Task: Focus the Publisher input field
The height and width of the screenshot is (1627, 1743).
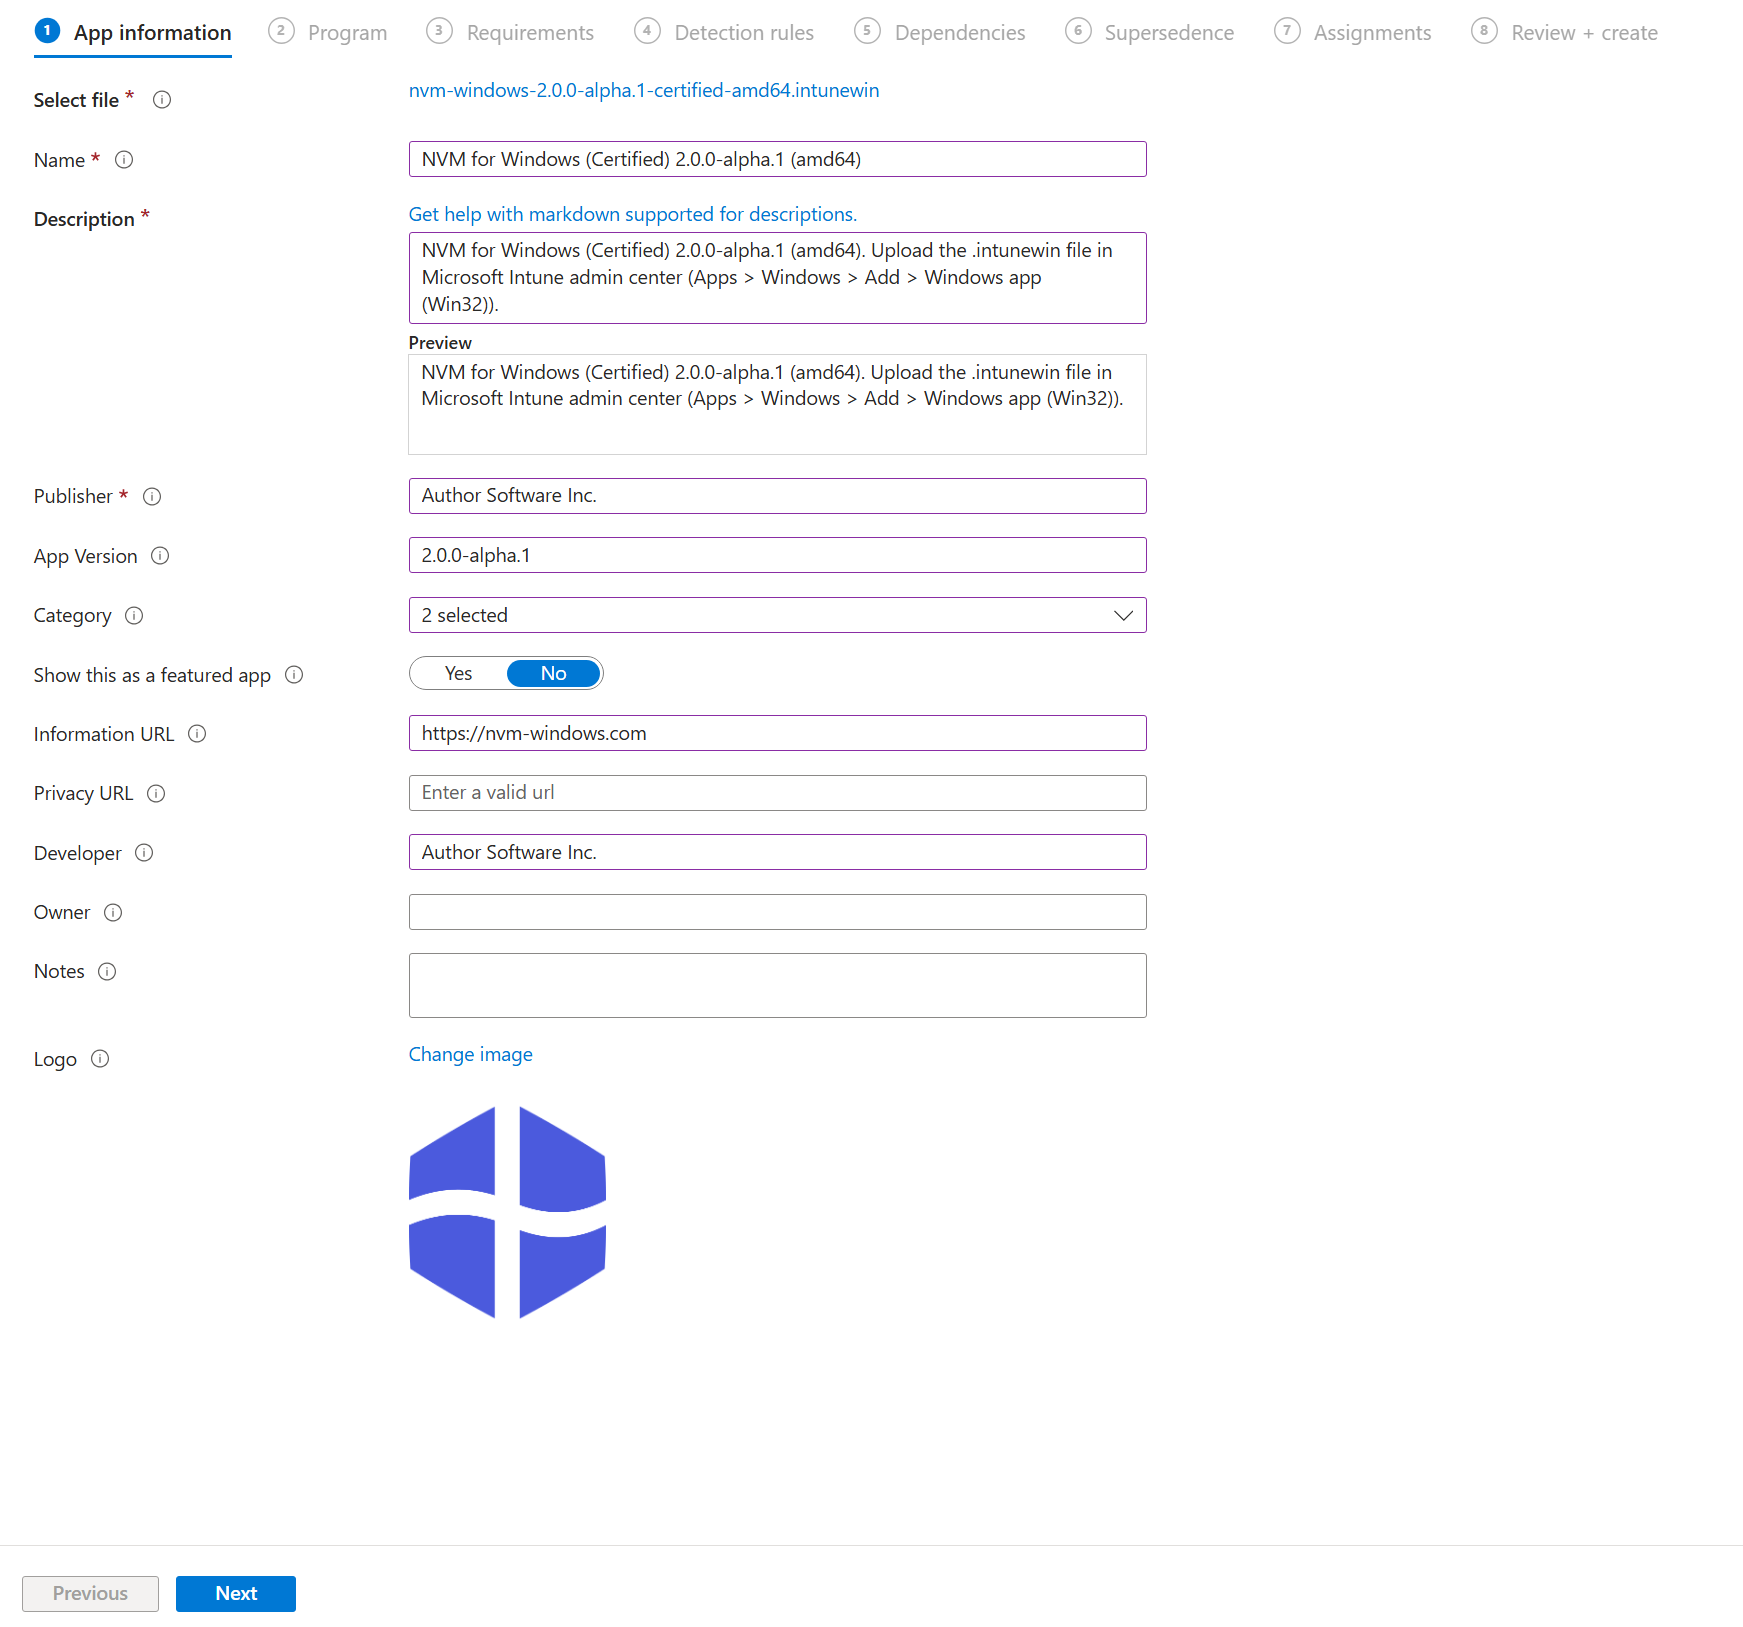Action: [777, 496]
